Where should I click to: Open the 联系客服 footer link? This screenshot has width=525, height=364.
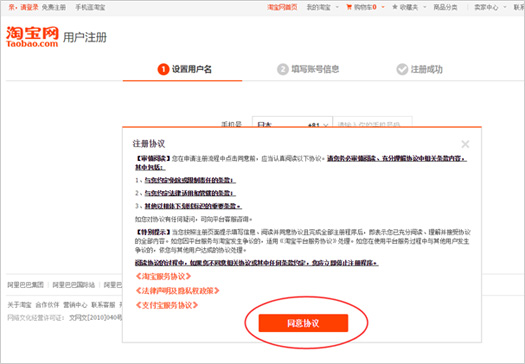pos(103,305)
